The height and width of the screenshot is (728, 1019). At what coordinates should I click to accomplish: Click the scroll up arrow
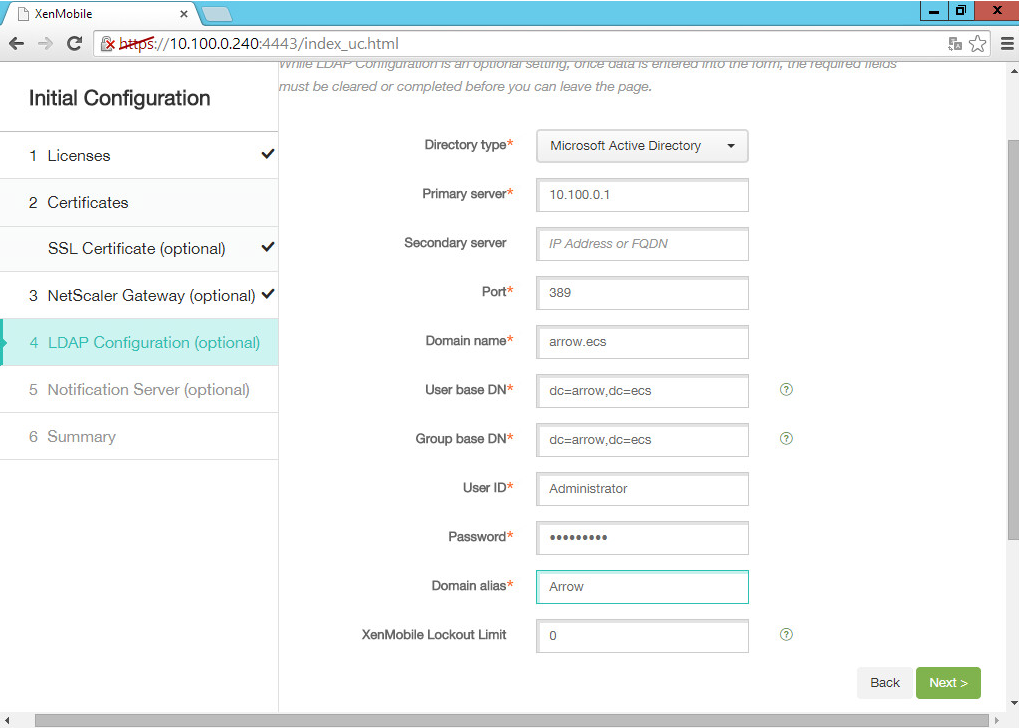(x=1013, y=70)
